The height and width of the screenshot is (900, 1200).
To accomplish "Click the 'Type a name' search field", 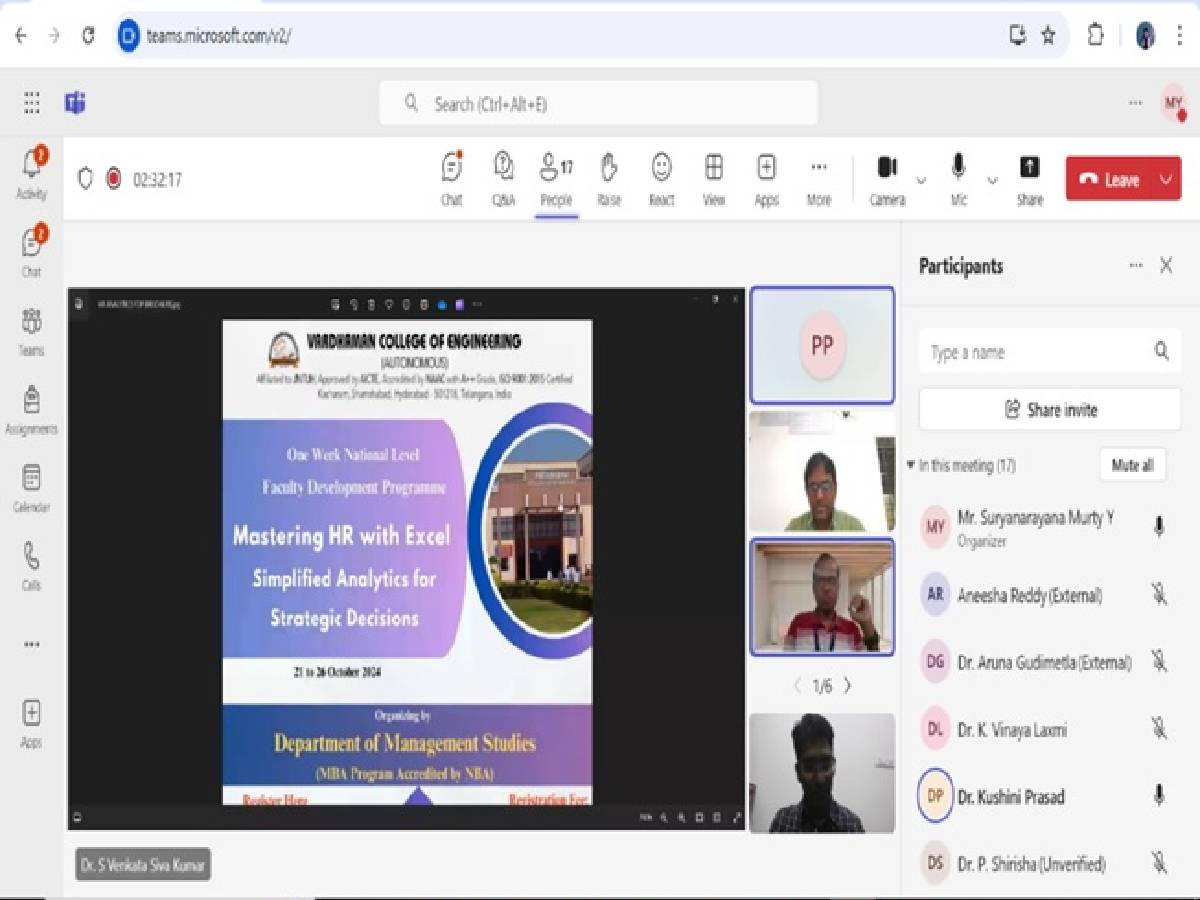I will point(1035,352).
